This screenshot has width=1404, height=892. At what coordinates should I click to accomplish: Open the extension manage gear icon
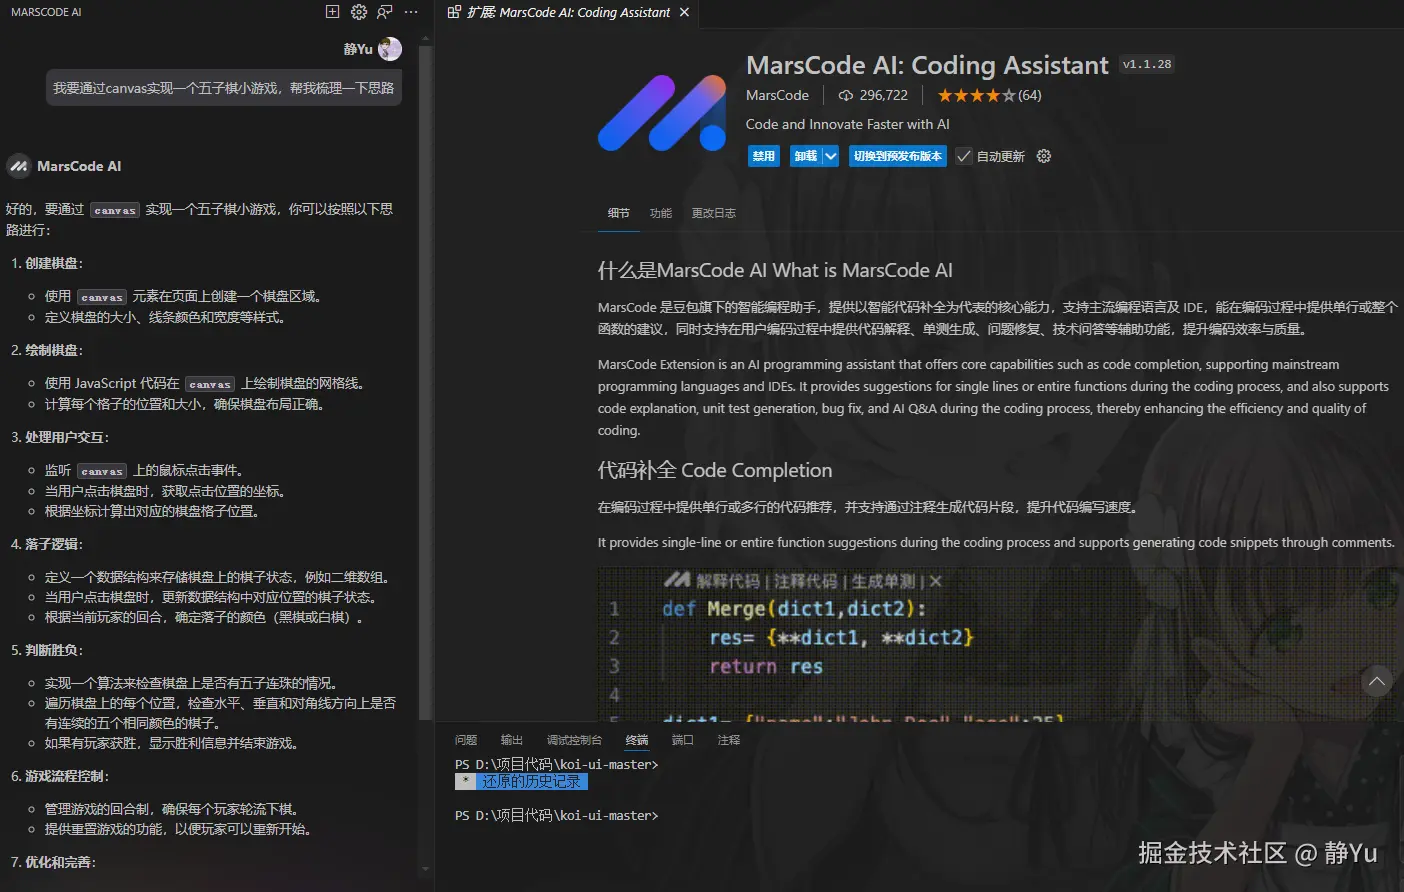[x=1044, y=156]
